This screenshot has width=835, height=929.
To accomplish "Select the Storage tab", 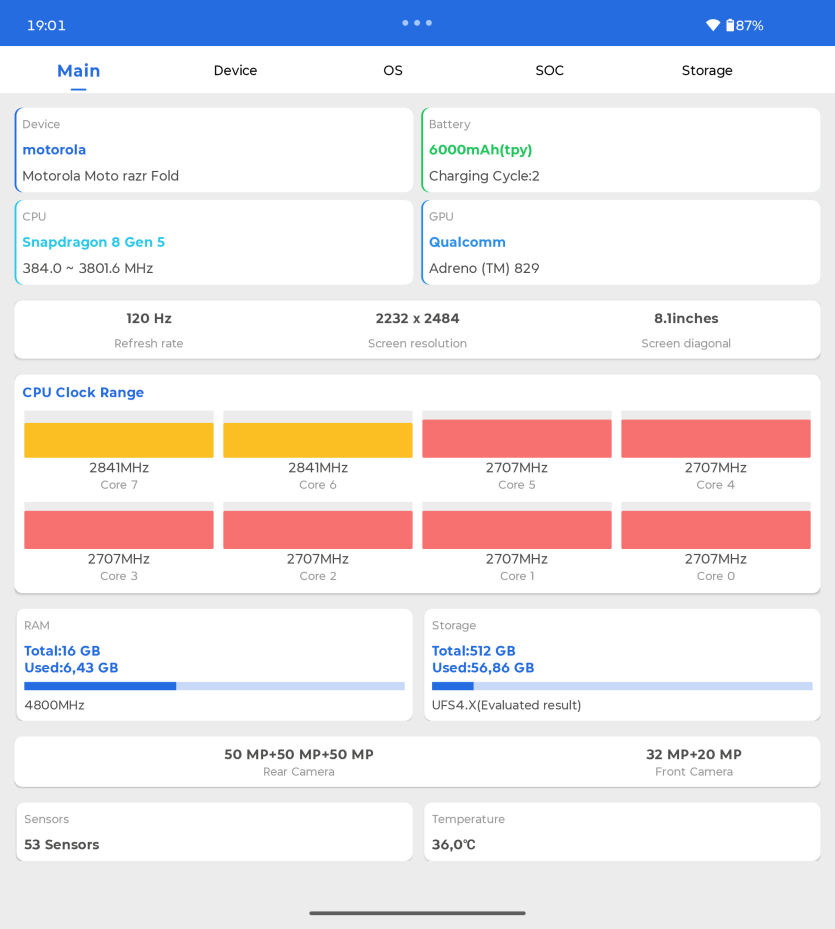I will tap(707, 71).
